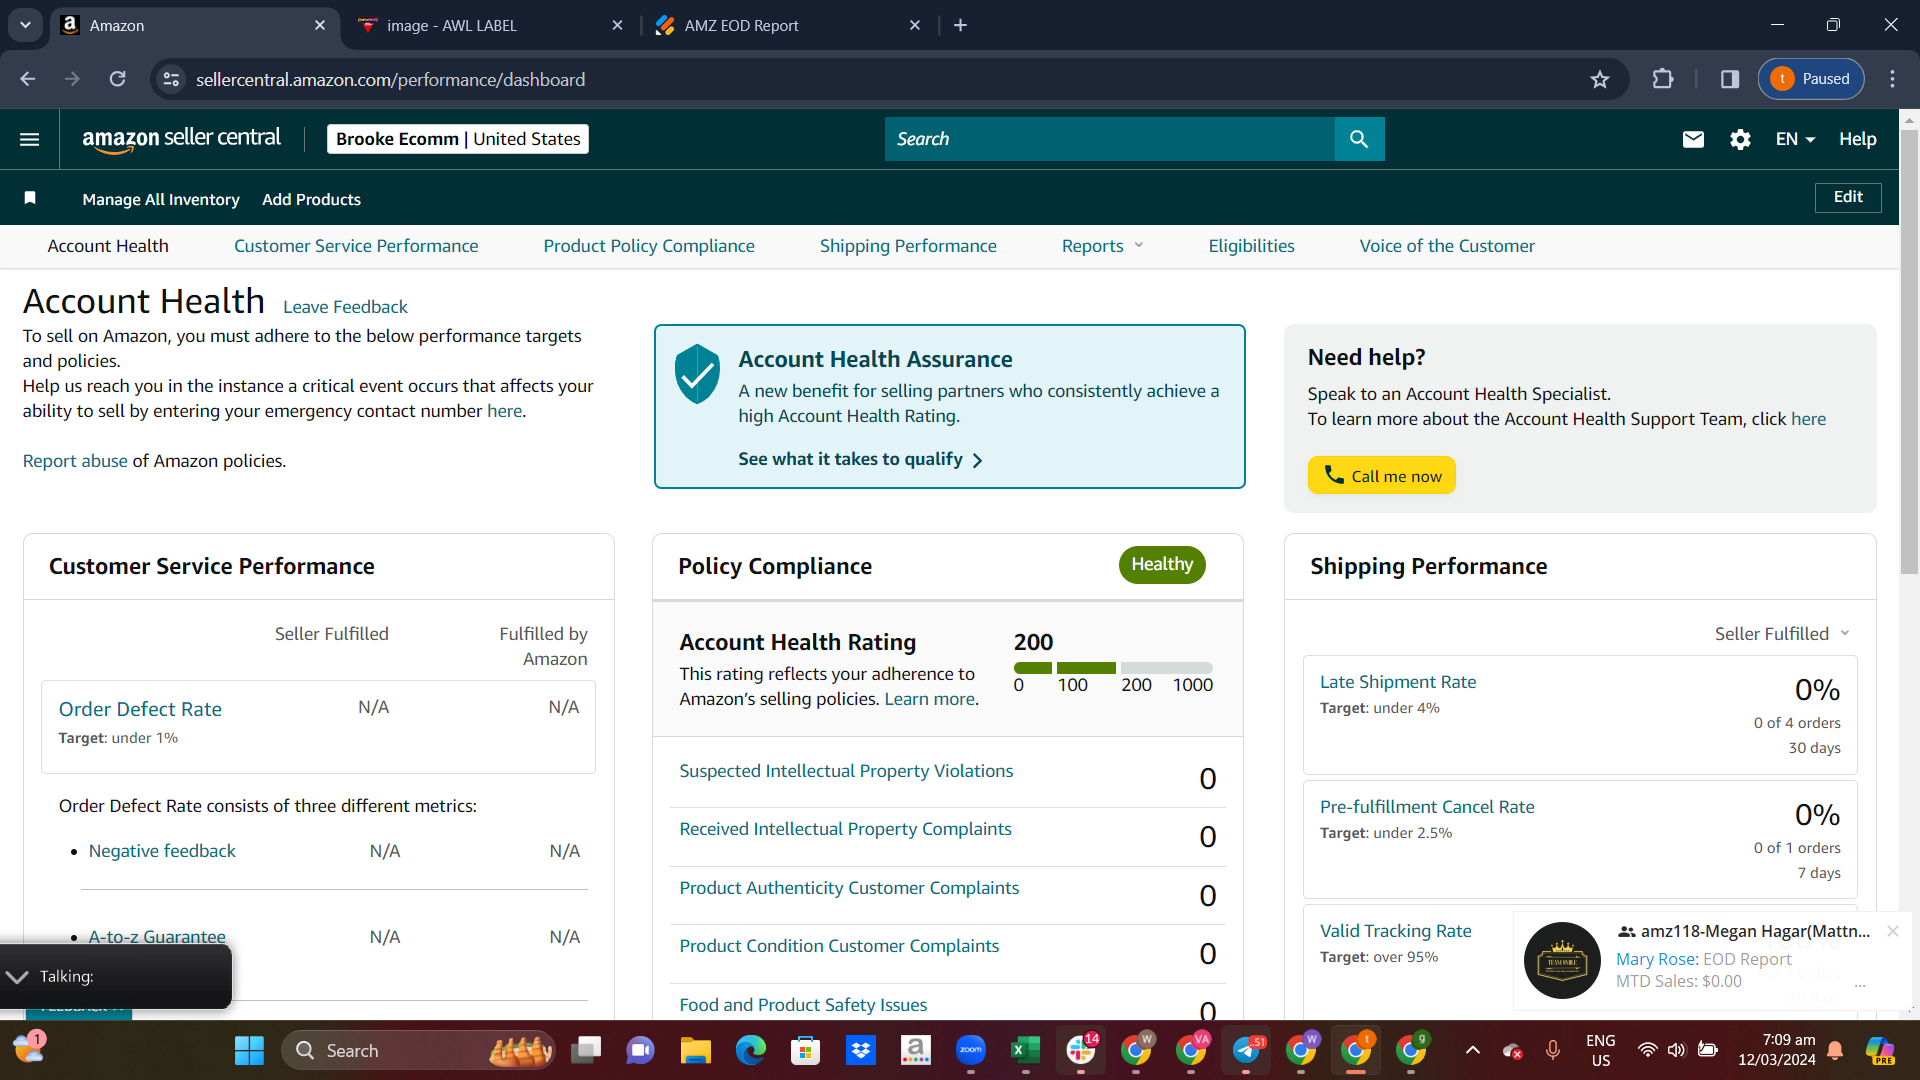The height and width of the screenshot is (1080, 1920).
Task: Click the bookmark flag icon
Action: [30, 198]
